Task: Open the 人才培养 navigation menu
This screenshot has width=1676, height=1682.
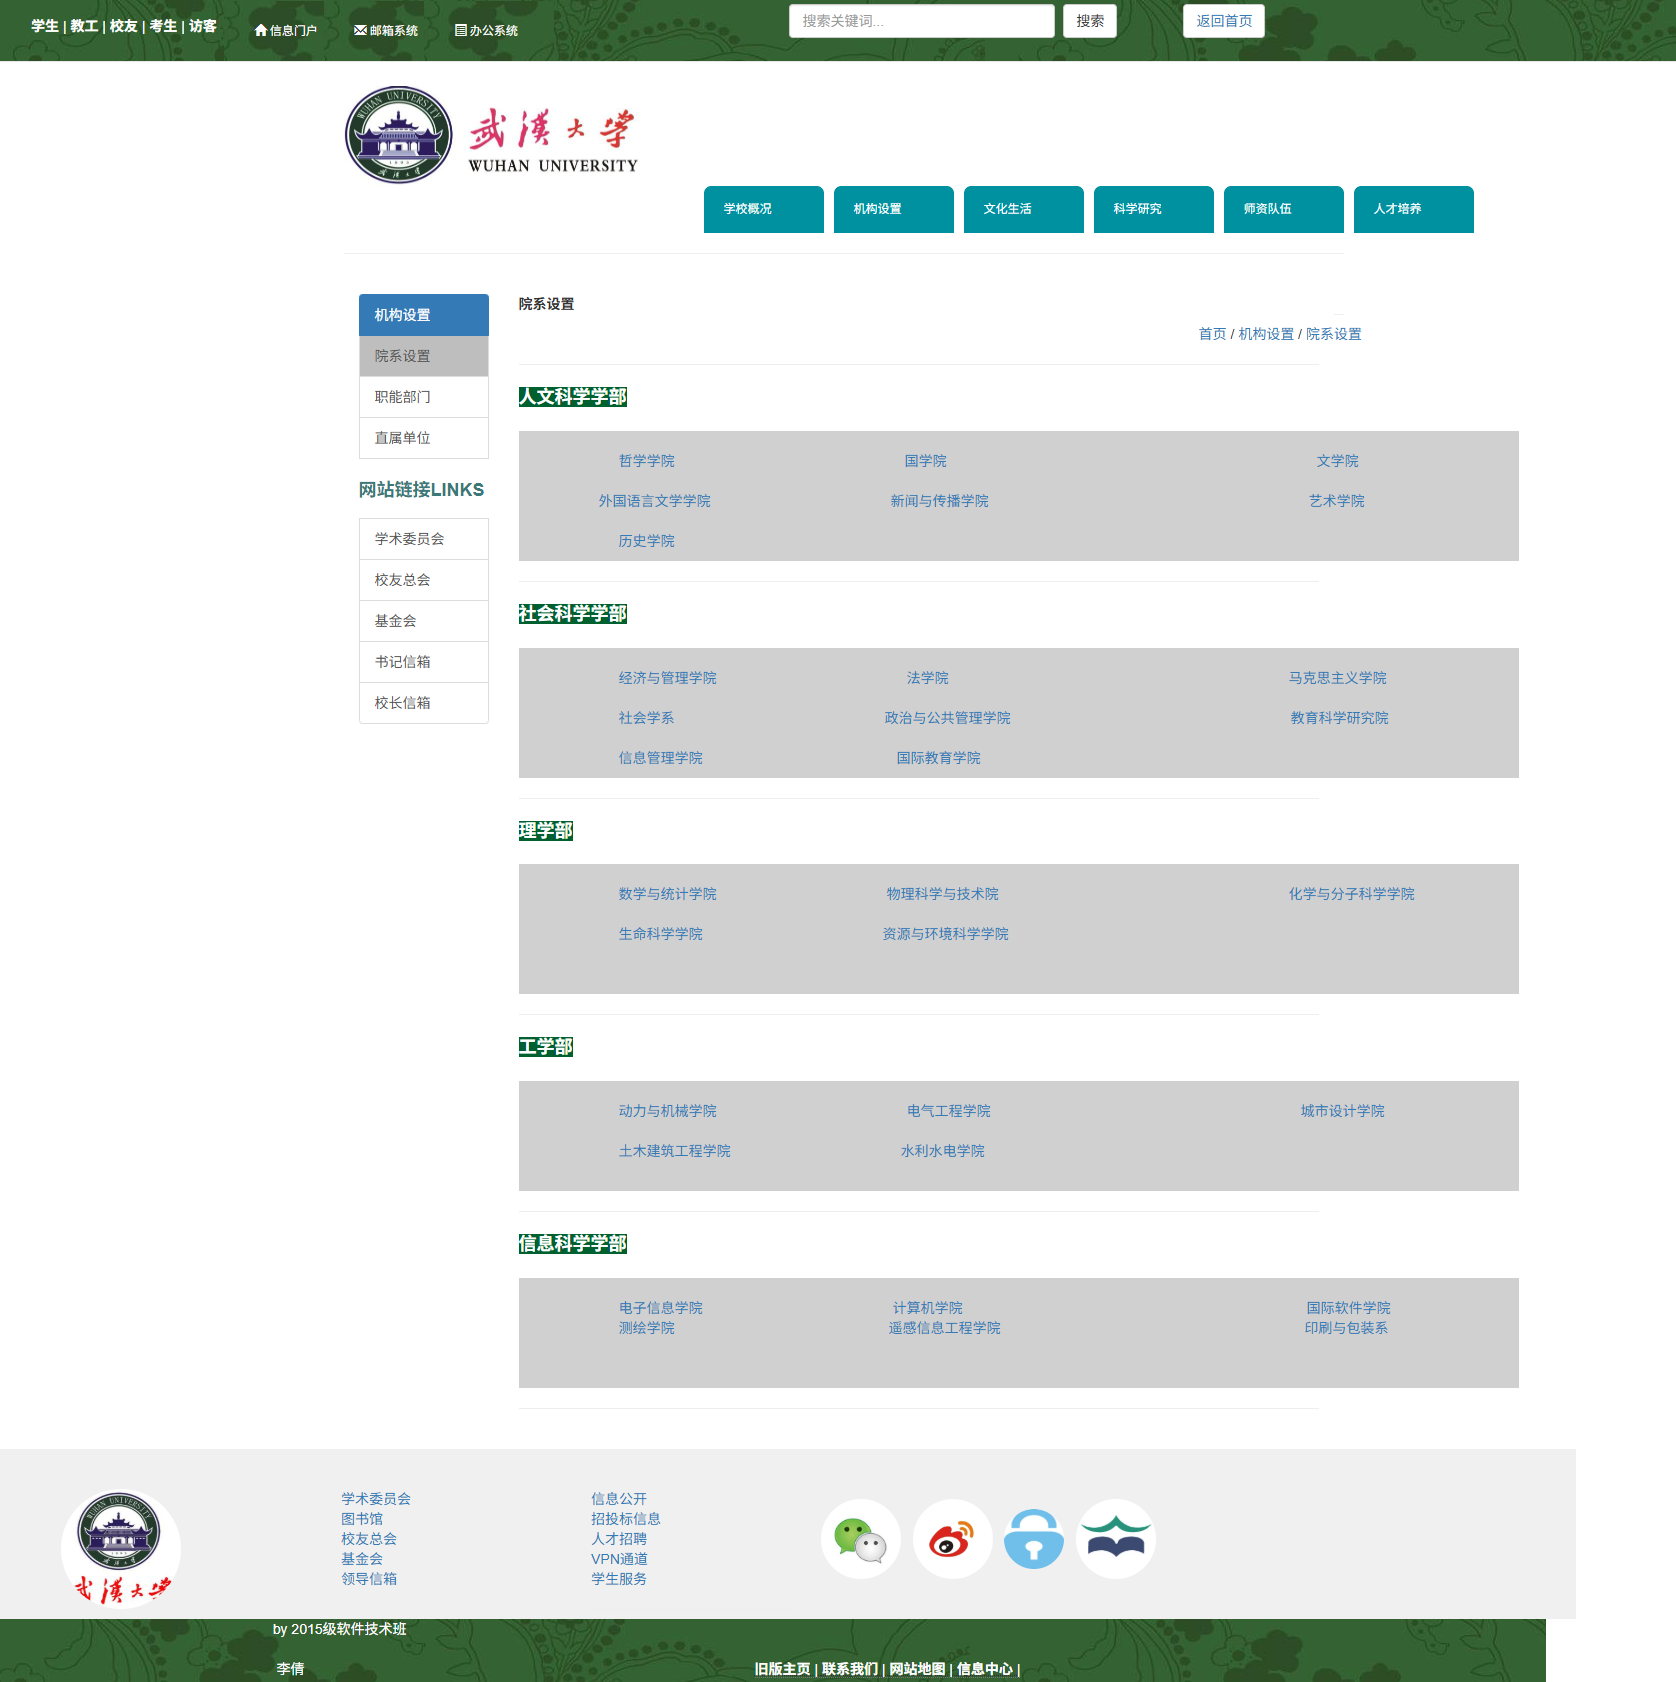Action: [x=1414, y=209]
